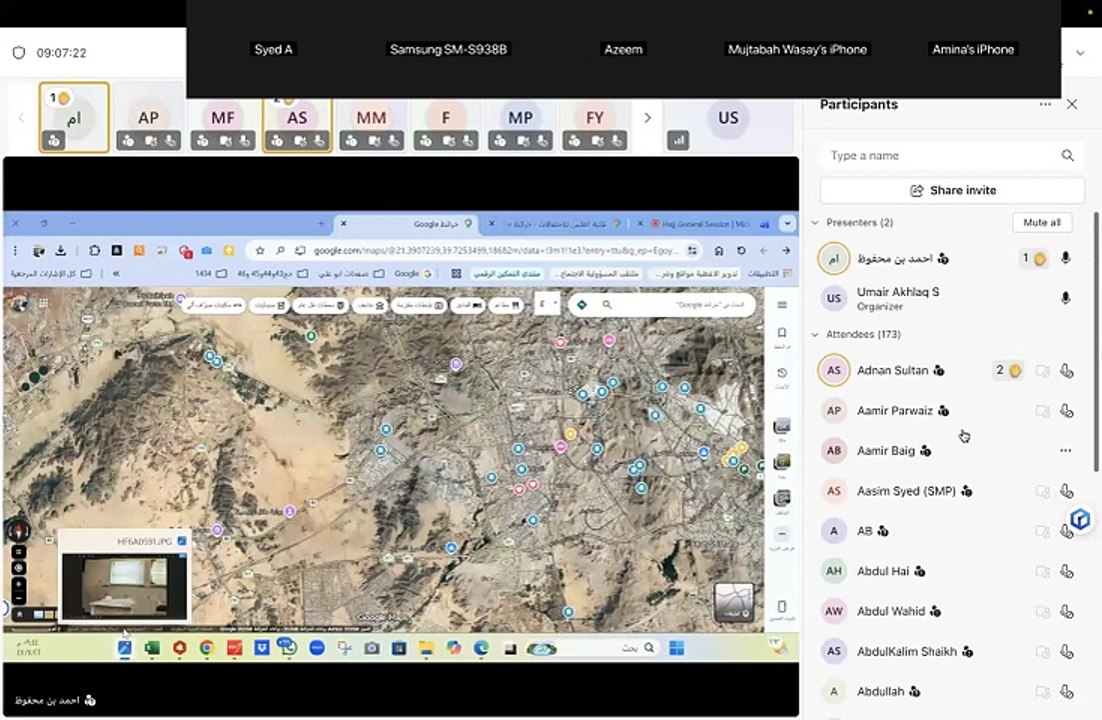Open Chrome from the shared screen taskbar
Viewport: 1102px width, 720px height.
pos(207,648)
